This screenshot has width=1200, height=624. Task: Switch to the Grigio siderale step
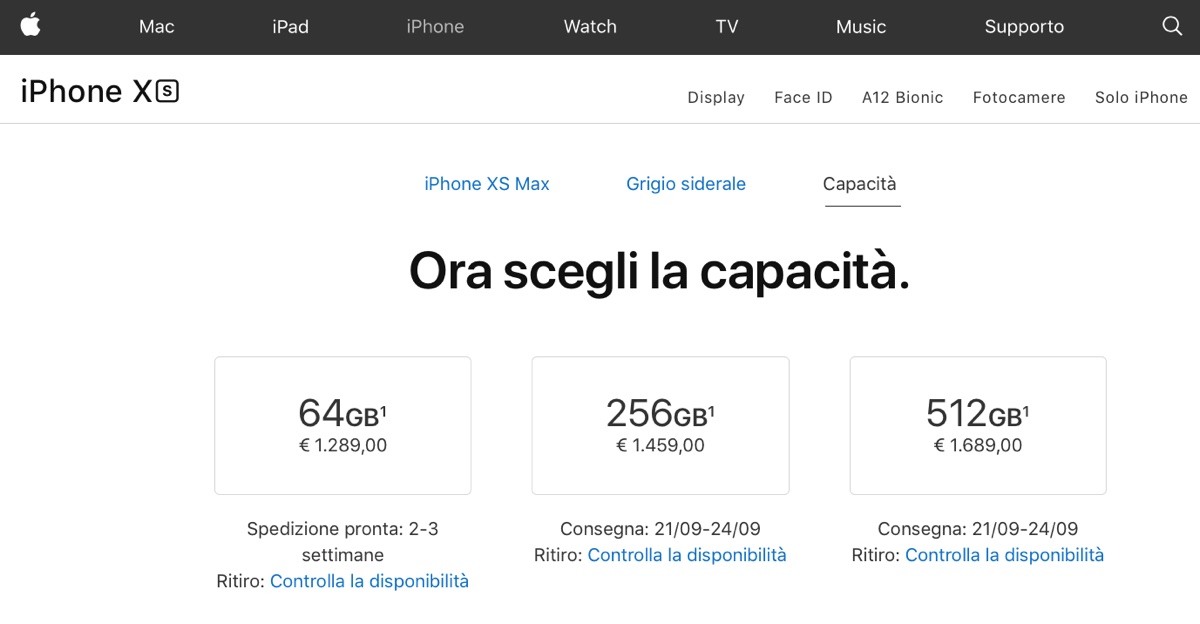pyautogui.click(x=686, y=184)
